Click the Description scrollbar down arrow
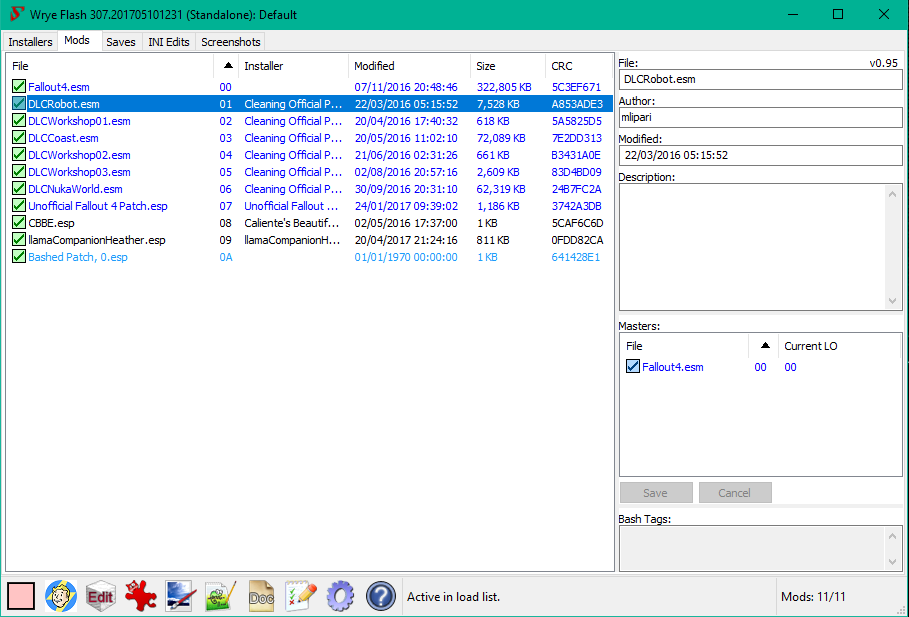This screenshot has height=617, width=909. [x=893, y=300]
